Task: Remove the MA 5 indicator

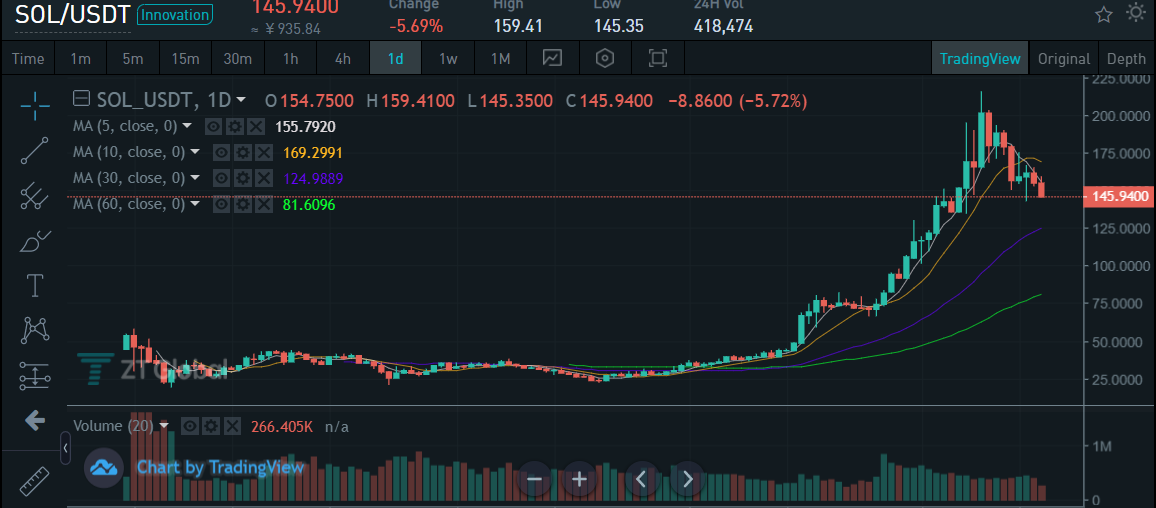Action: 255,127
